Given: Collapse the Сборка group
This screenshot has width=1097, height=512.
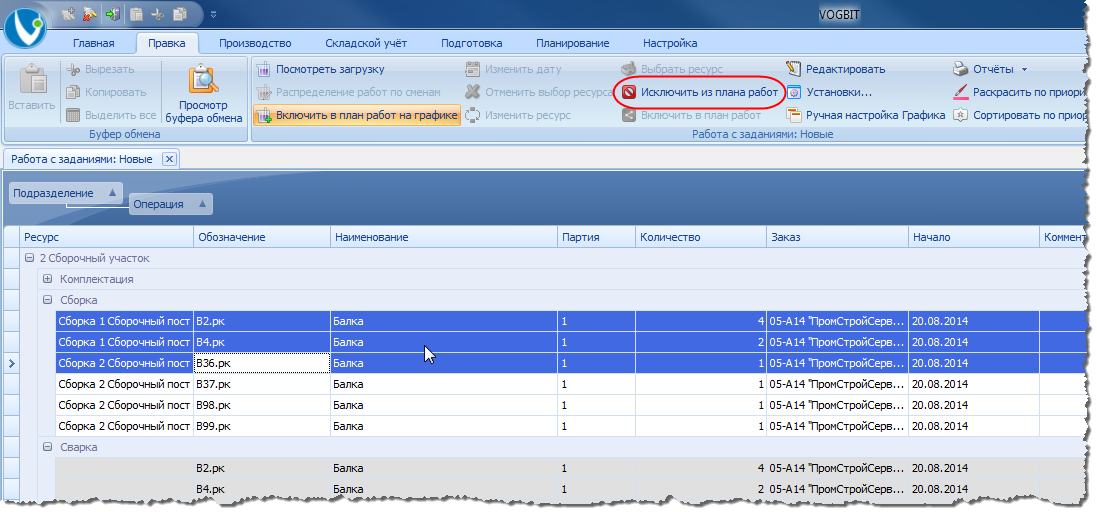Looking at the screenshot, I should pyautogui.click(x=48, y=300).
